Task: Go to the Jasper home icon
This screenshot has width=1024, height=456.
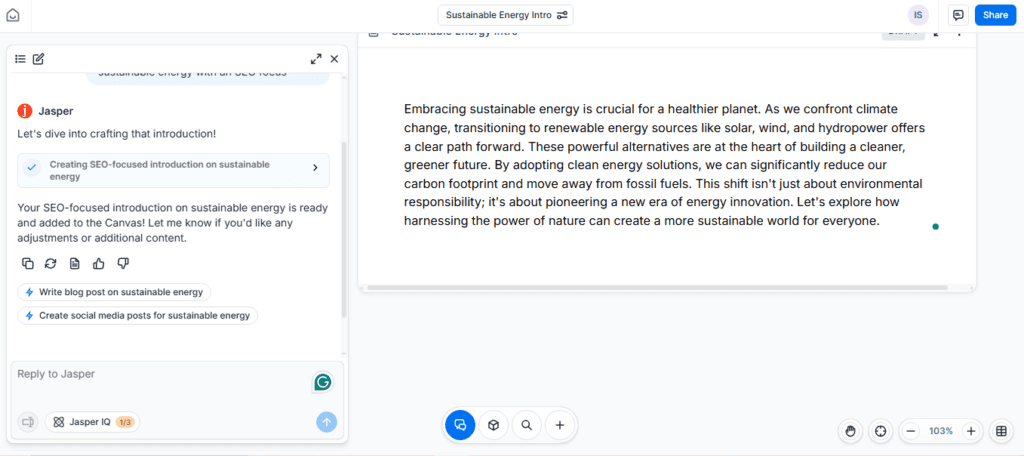Action: (12, 14)
